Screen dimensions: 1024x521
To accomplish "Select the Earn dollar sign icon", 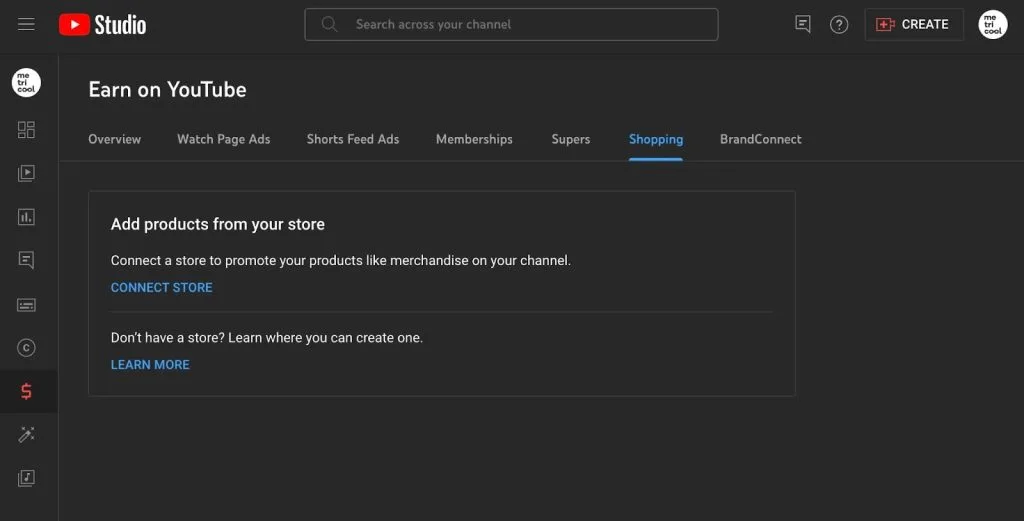I will tap(26, 391).
